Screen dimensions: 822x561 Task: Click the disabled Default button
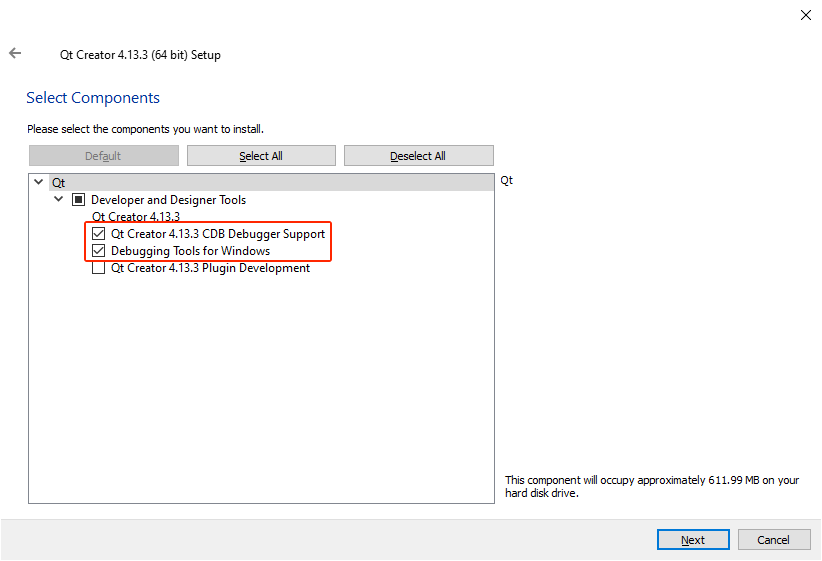[104, 156]
